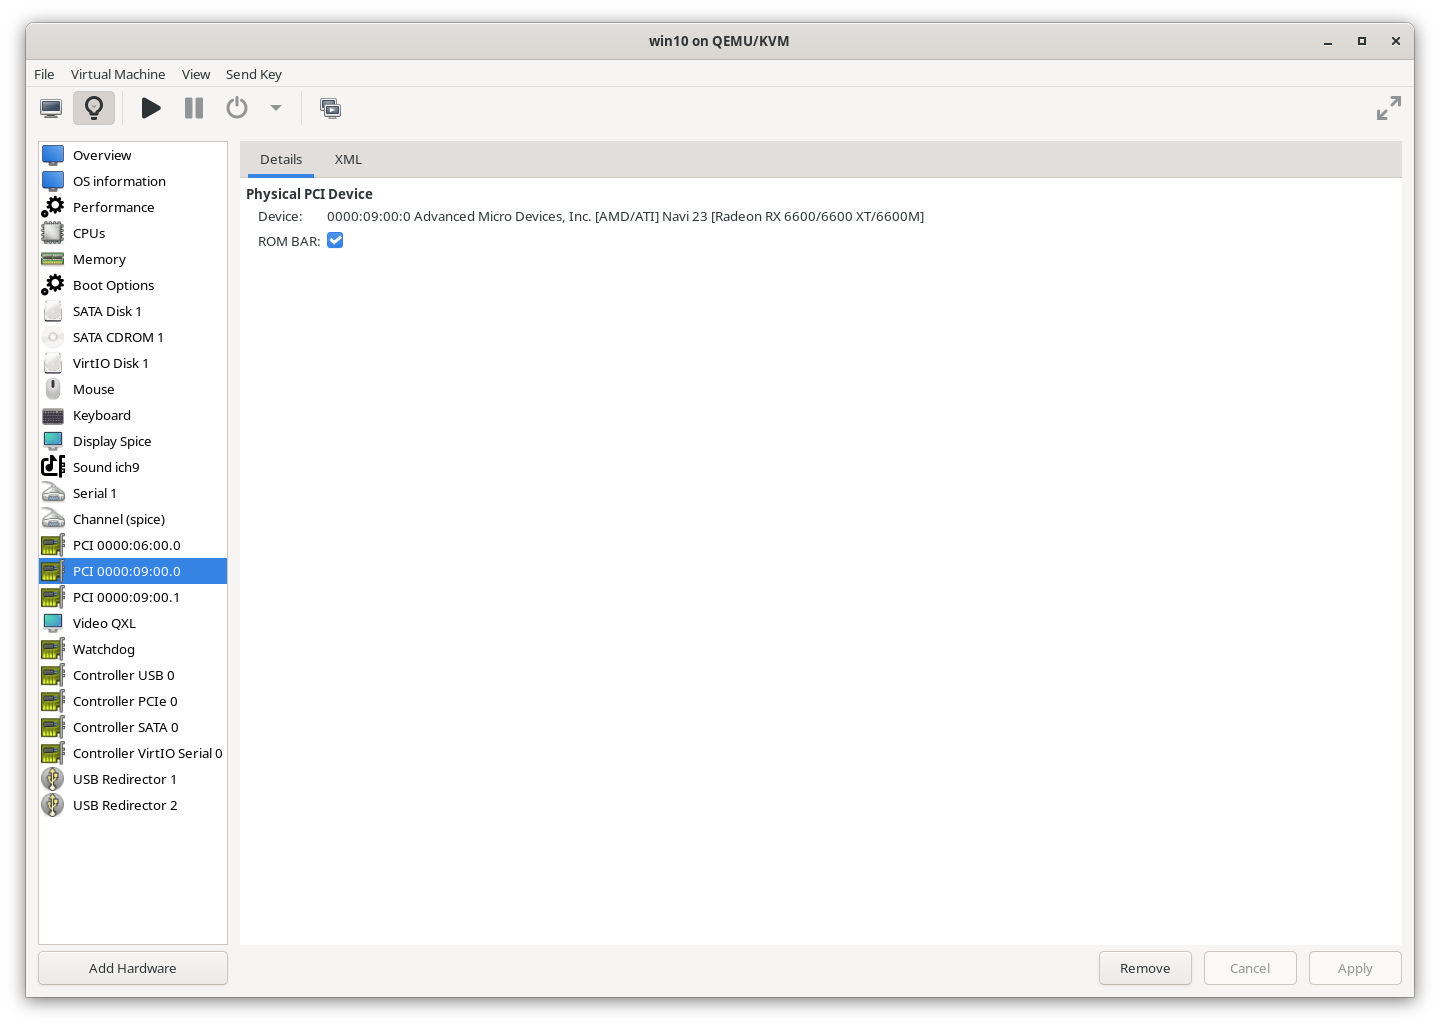Select Display Spice

pos(133,441)
